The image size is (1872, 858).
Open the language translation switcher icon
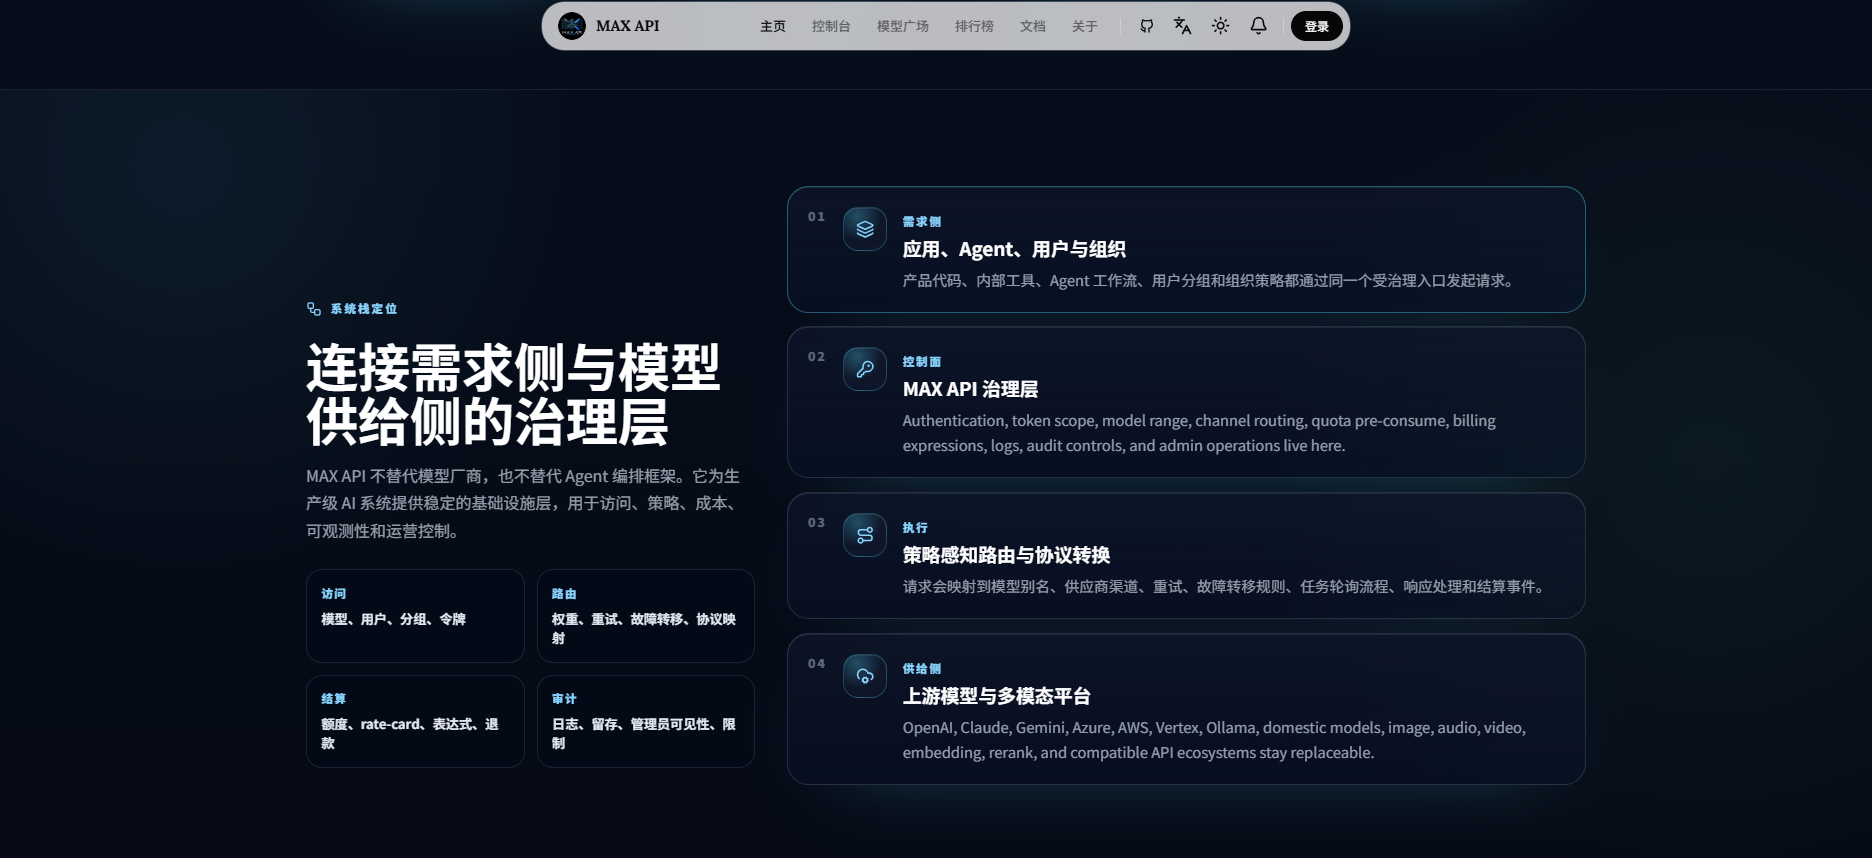pyautogui.click(x=1182, y=26)
